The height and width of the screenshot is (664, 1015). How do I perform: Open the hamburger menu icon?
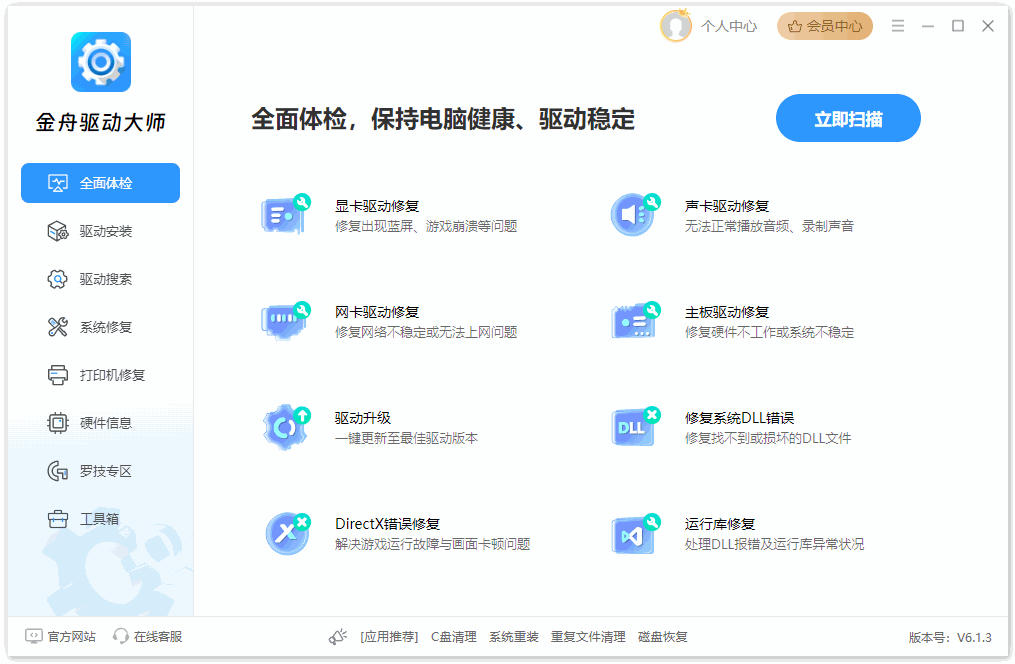pos(897,26)
